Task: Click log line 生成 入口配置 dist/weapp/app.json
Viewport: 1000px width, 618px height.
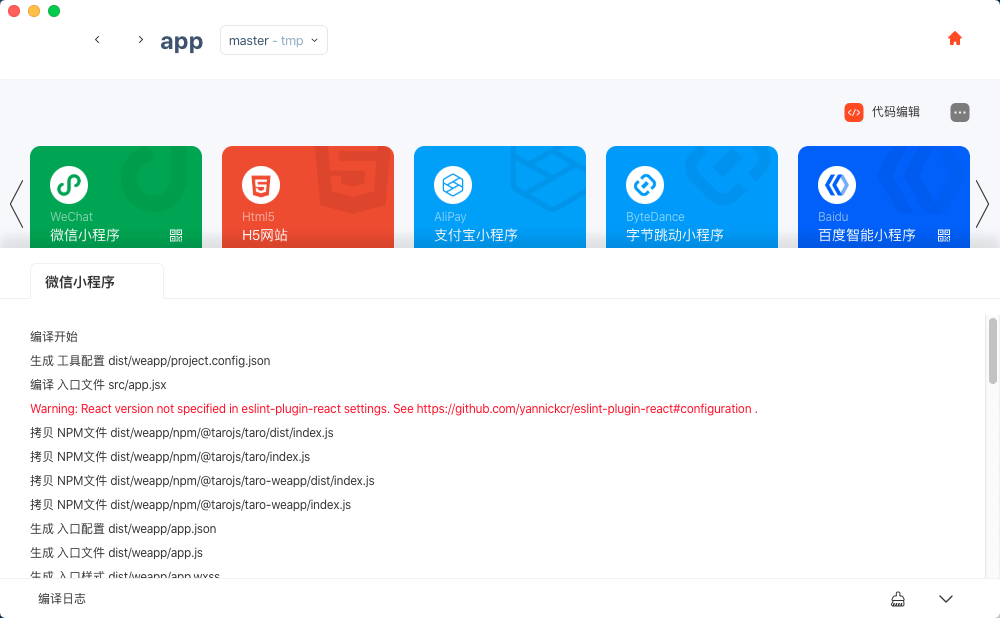Action: tap(123, 529)
